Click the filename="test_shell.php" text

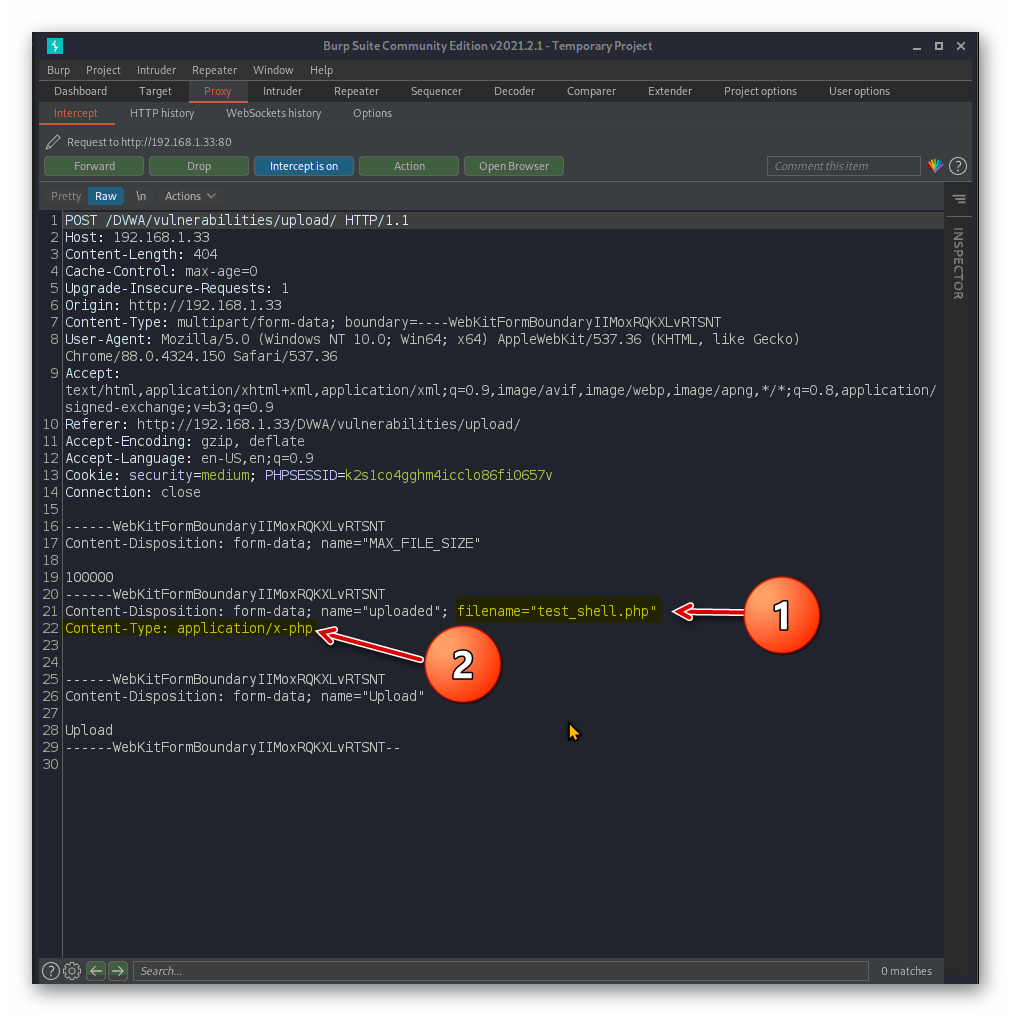tap(557, 611)
